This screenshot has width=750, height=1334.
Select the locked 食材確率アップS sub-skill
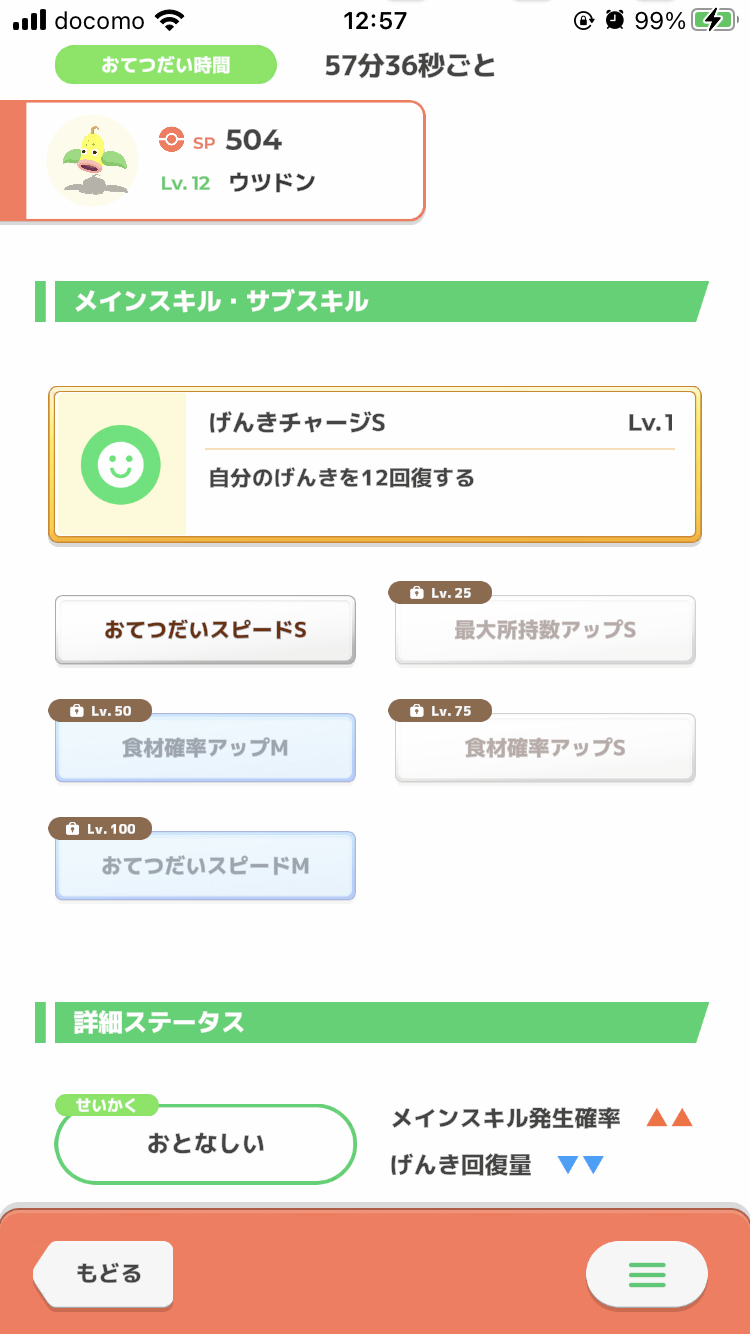coord(545,748)
